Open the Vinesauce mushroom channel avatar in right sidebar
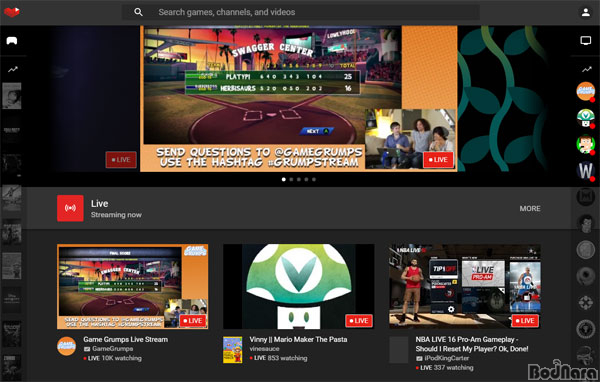The width and height of the screenshot is (600, 382). [x=586, y=118]
